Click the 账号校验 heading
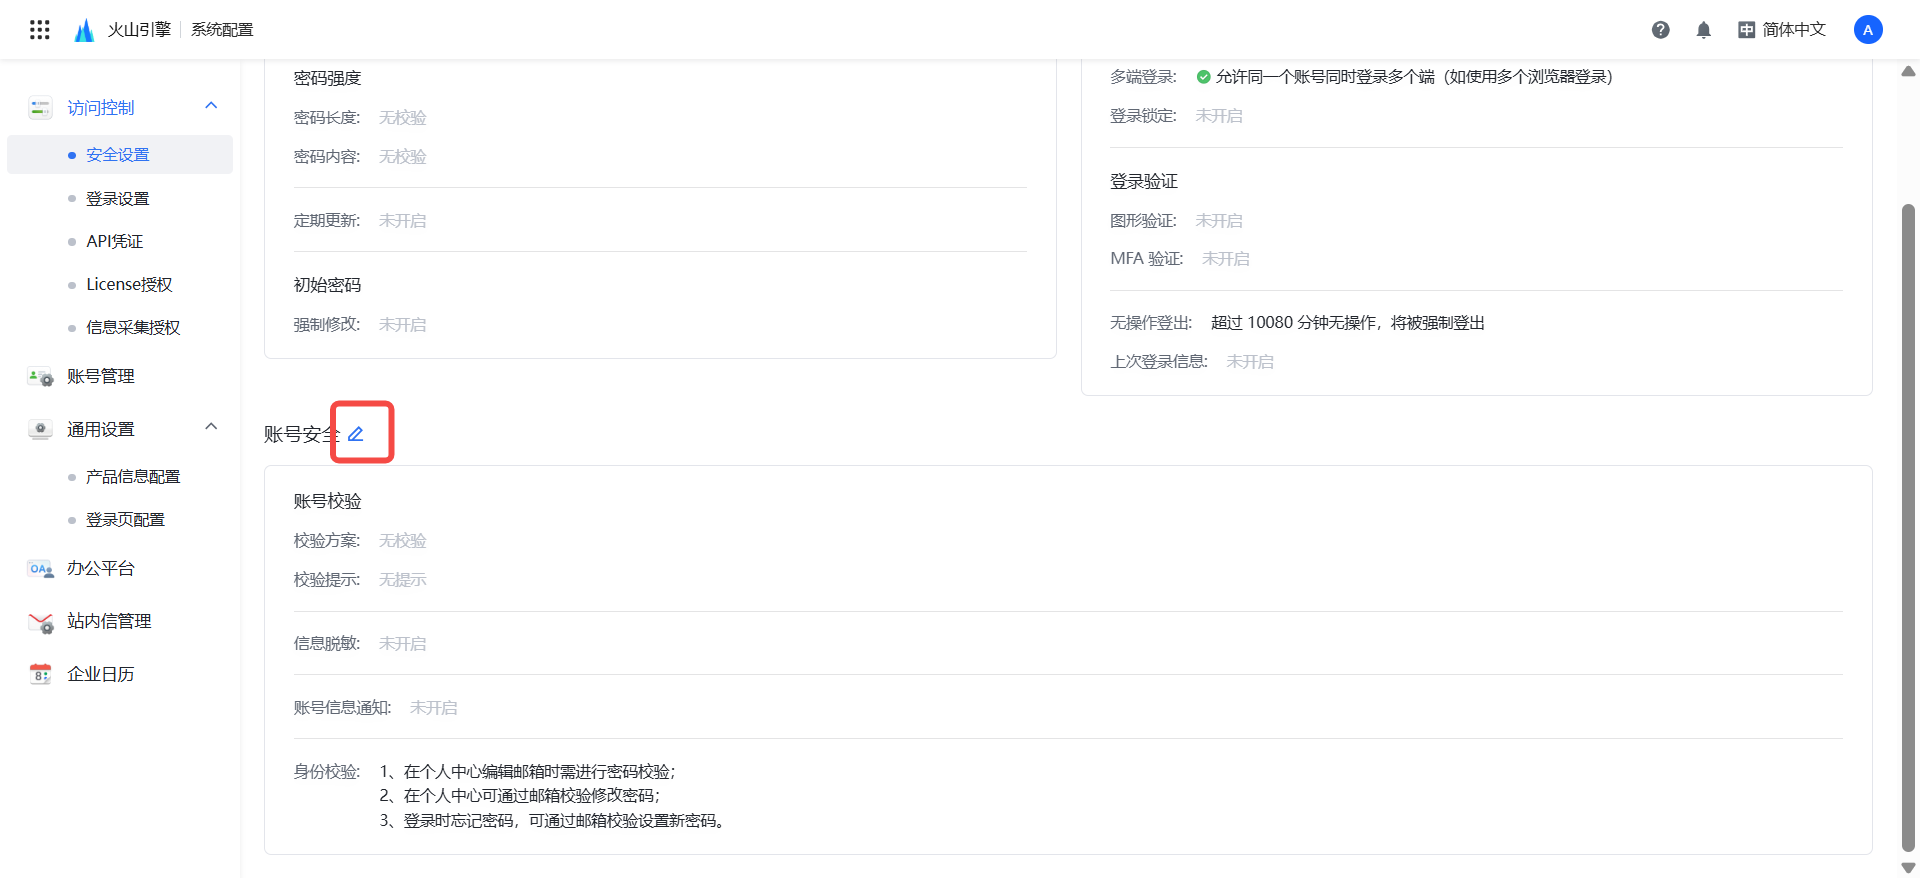Screen dimensions: 1920x878 pyautogui.click(x=327, y=502)
